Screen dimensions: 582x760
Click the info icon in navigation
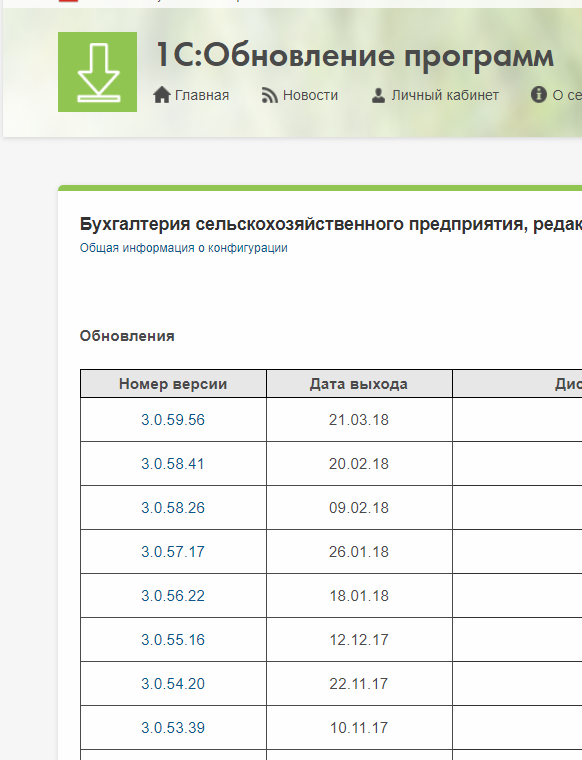click(x=539, y=95)
